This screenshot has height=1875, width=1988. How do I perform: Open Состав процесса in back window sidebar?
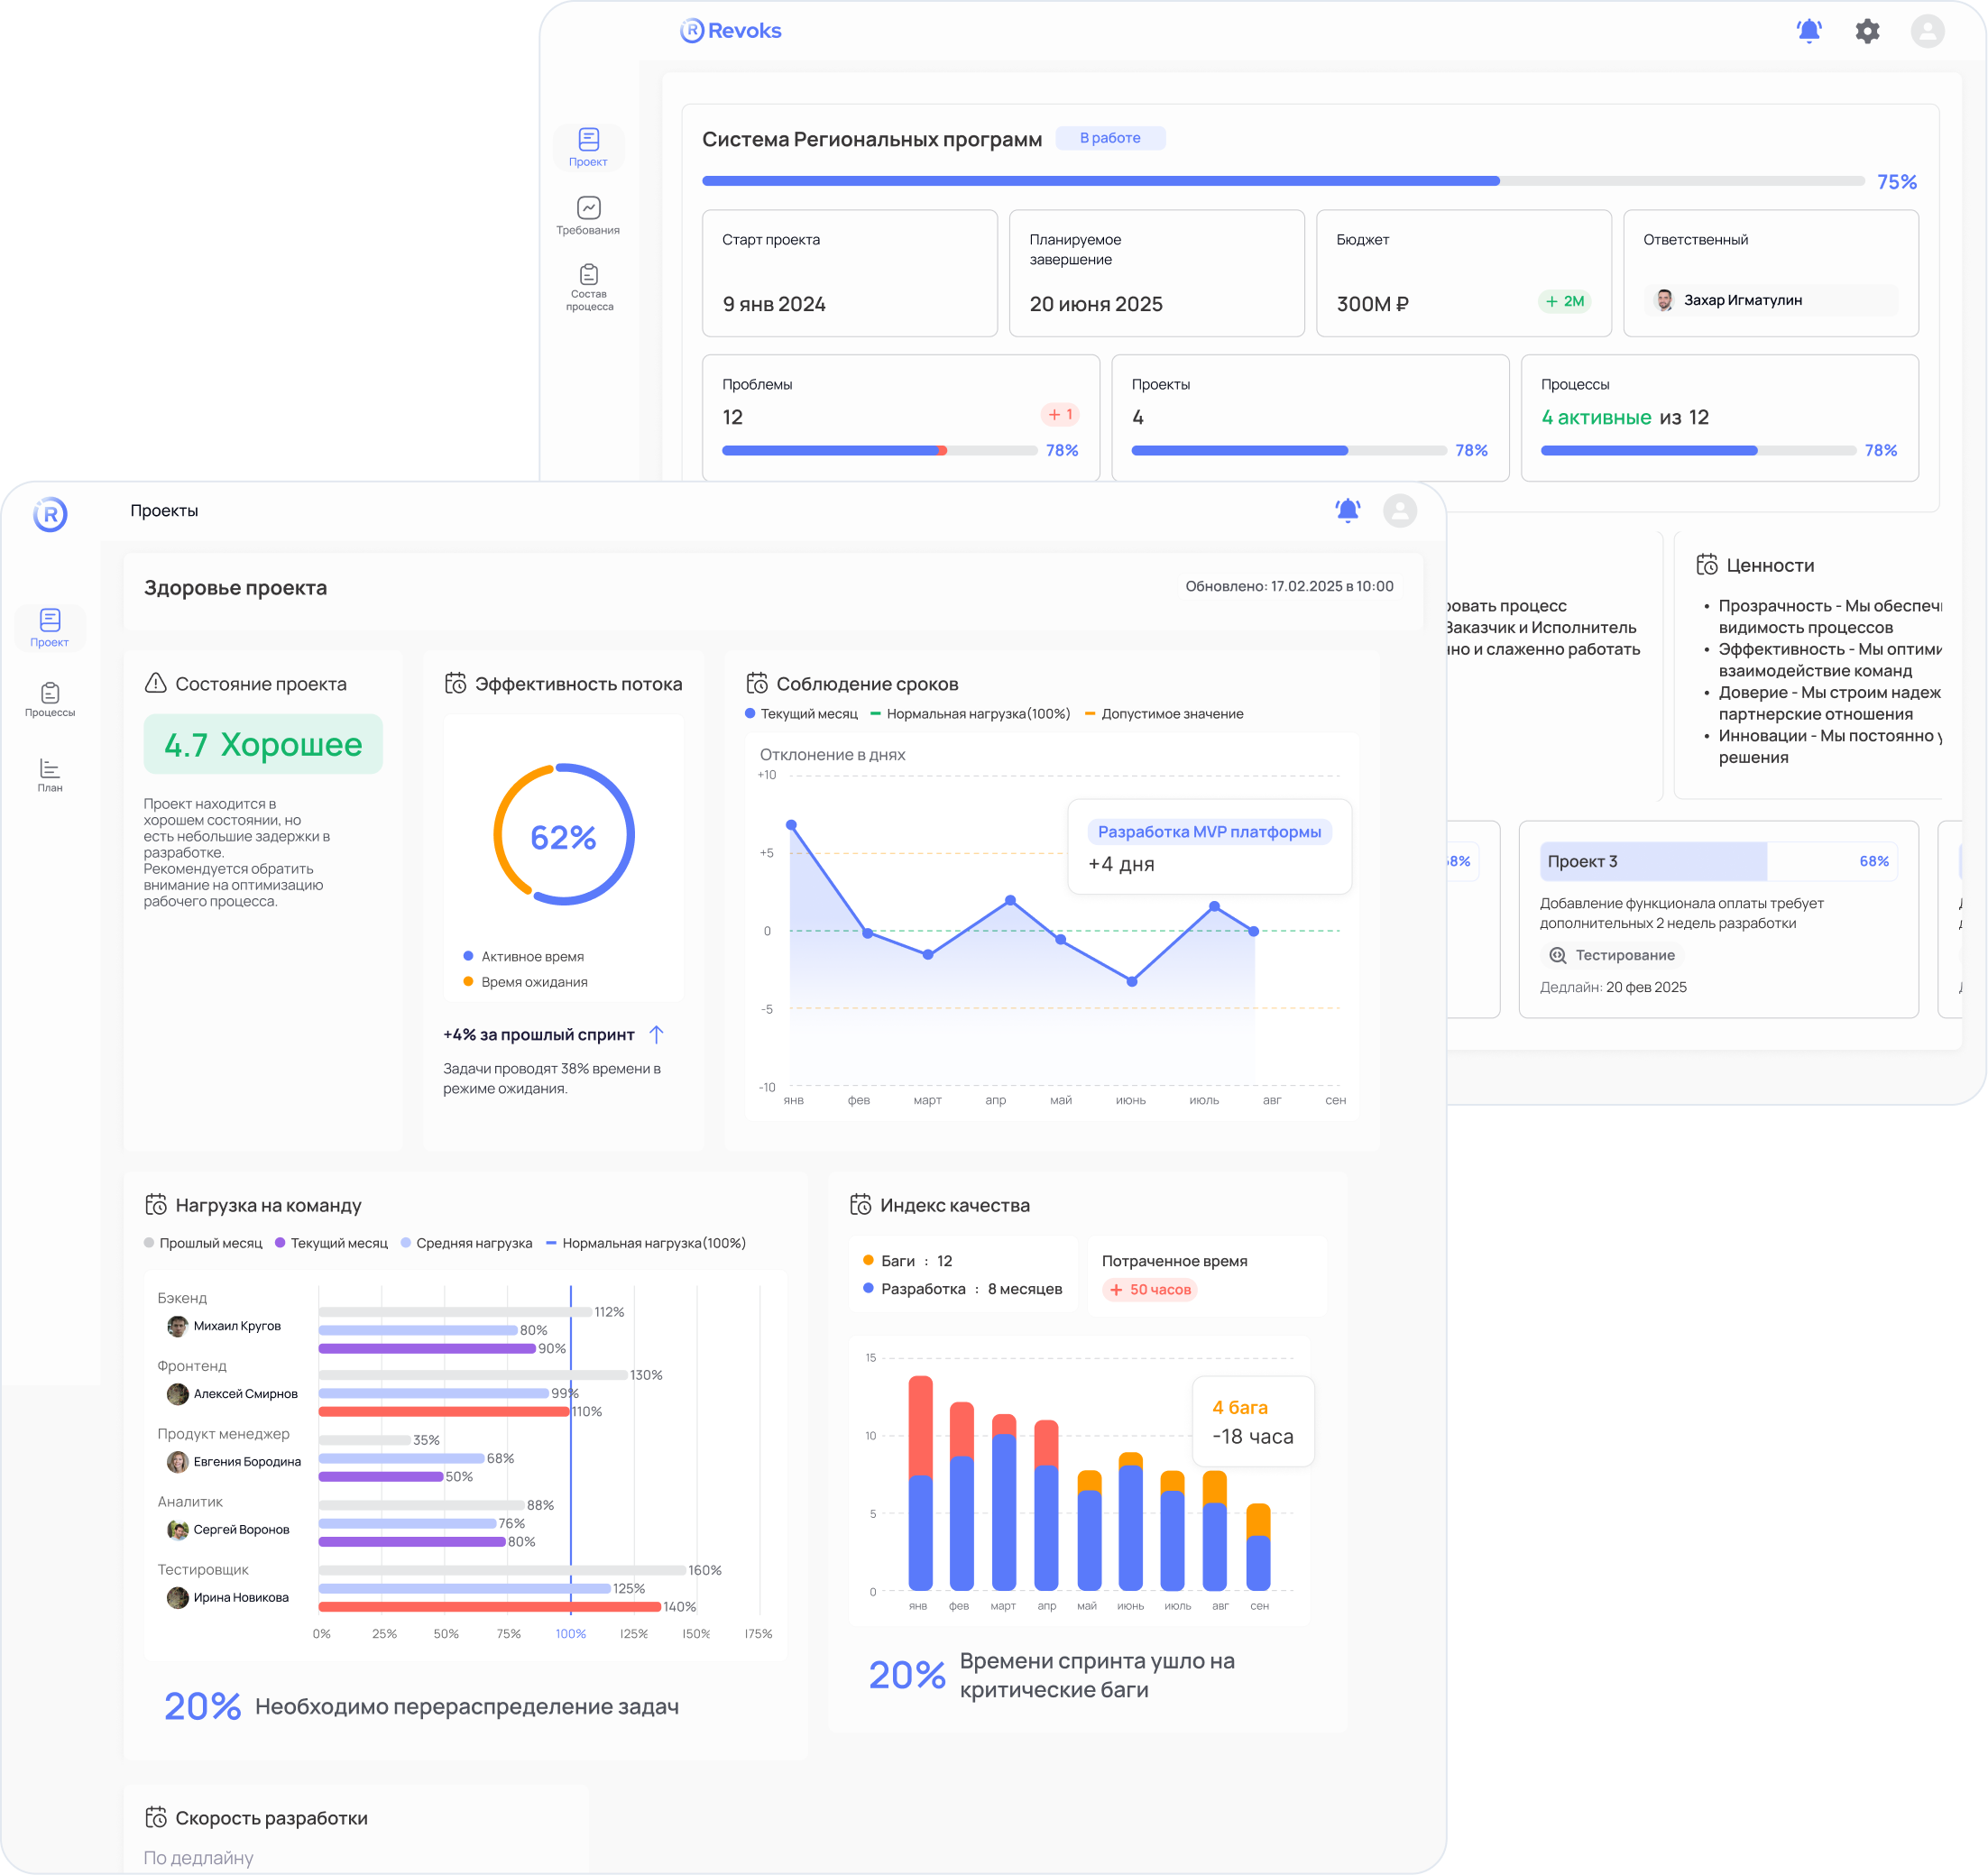[x=588, y=287]
